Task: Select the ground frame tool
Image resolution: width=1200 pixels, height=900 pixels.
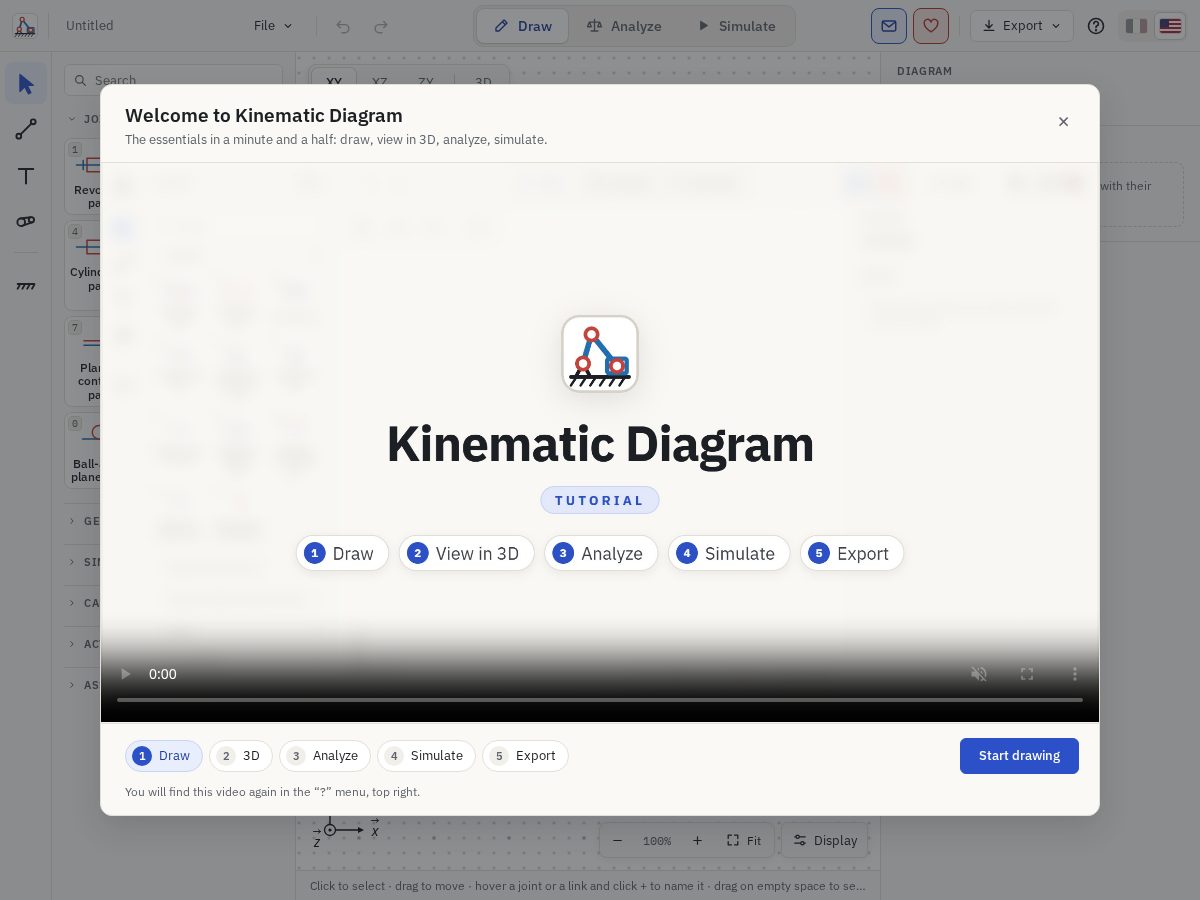Action: [x=26, y=287]
